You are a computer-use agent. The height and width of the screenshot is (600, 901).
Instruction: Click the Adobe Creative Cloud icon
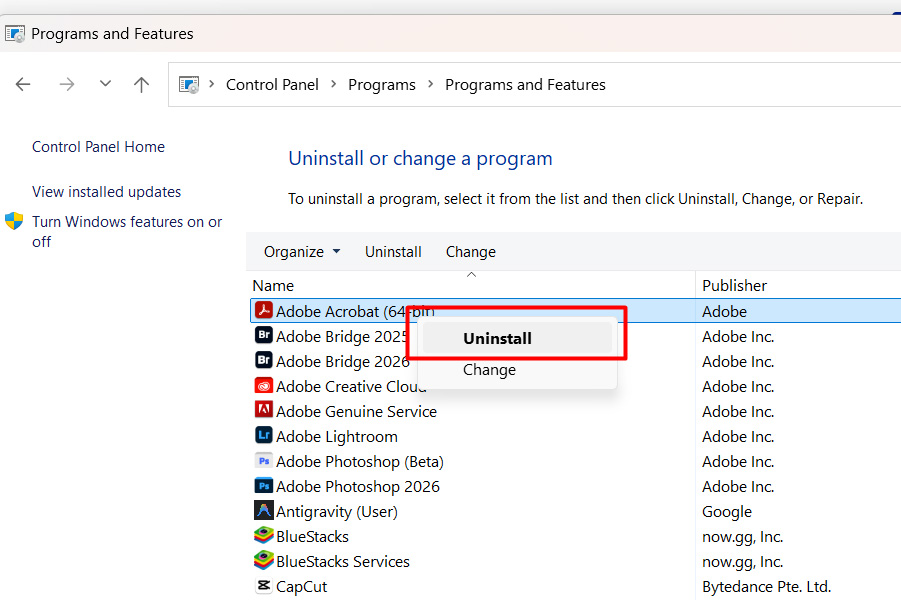click(264, 386)
